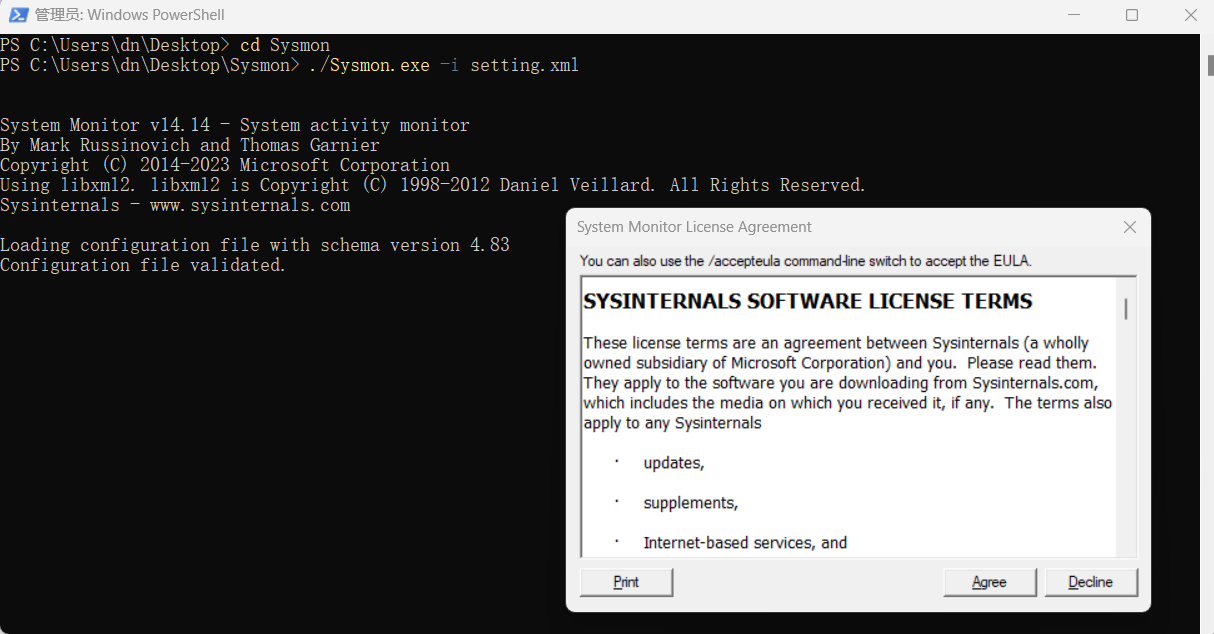1214x634 pixels.
Task: Maximize the PowerShell window
Action: click(x=1131, y=15)
